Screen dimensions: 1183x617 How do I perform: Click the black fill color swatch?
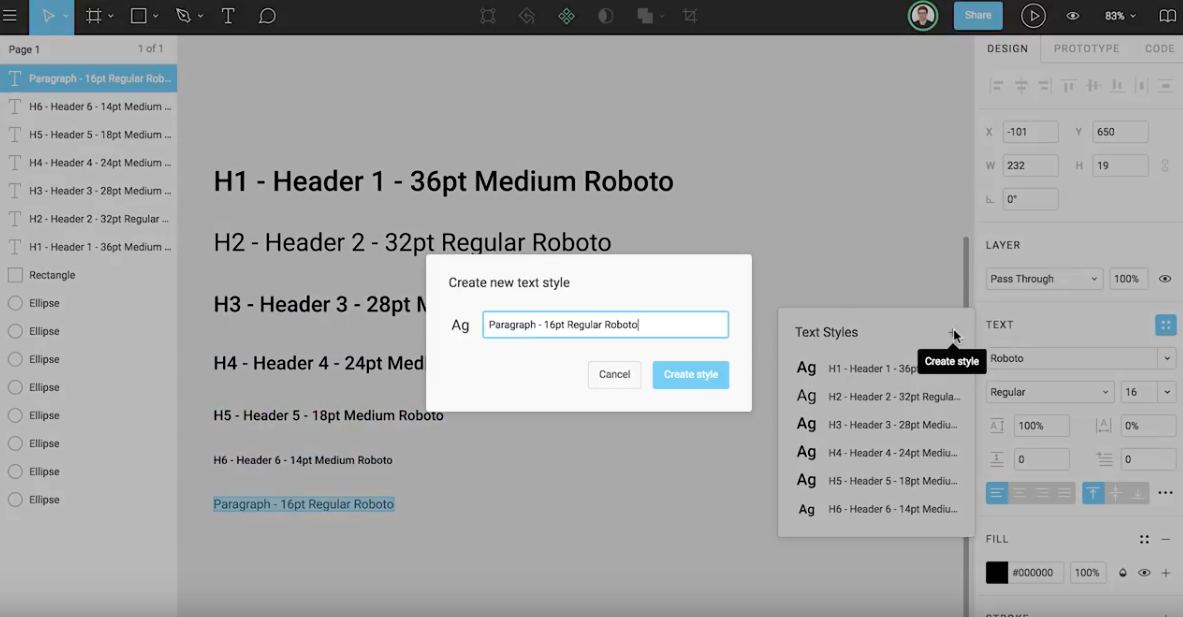[x=997, y=573]
